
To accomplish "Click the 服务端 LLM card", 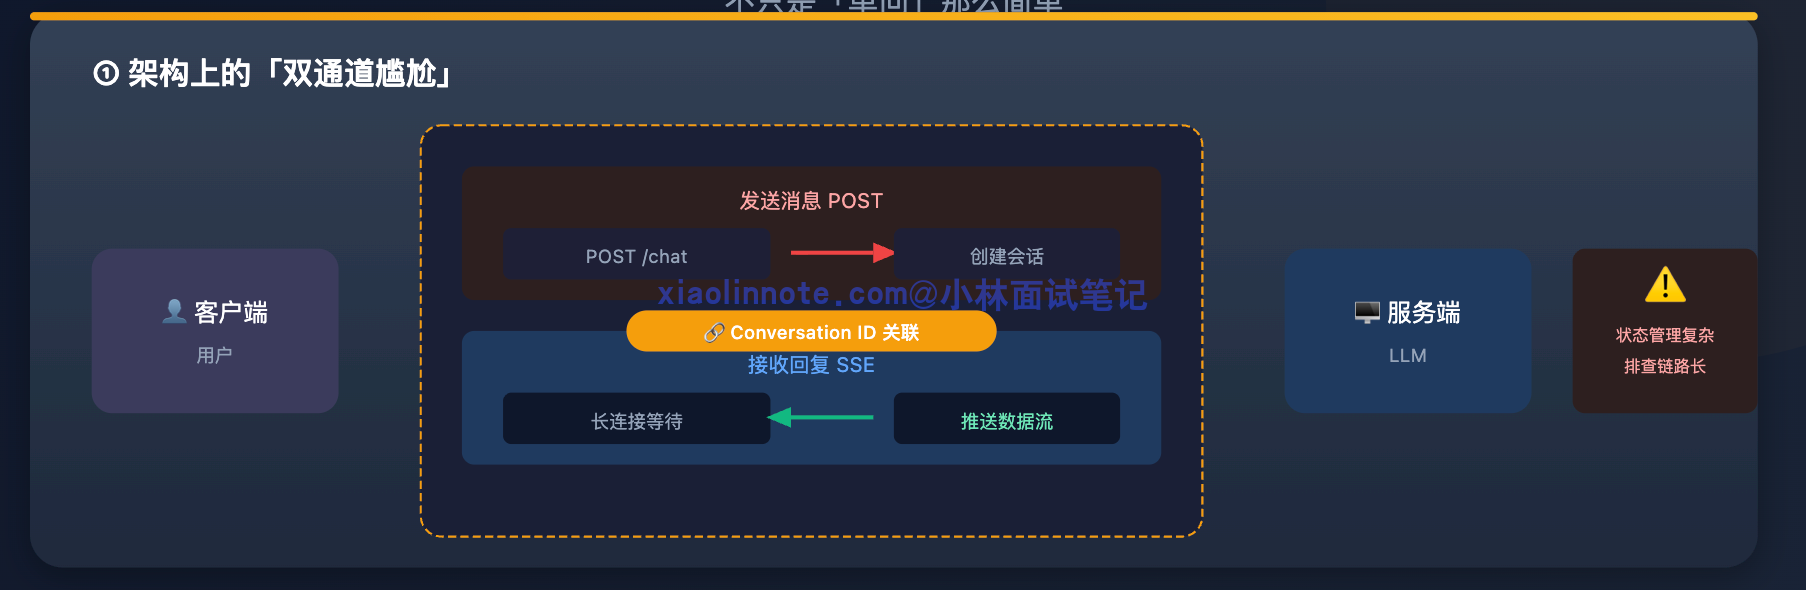I will tap(1408, 331).
